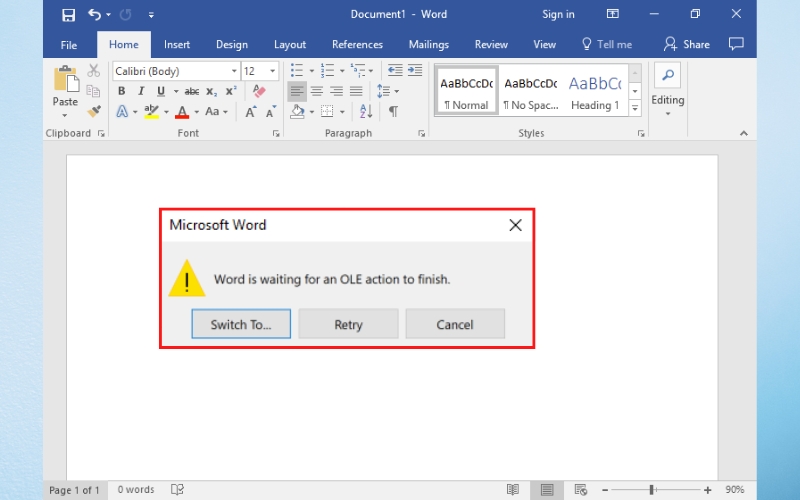The width and height of the screenshot is (800, 500).
Task: Save the document with the floppy disk icon
Action: click(68, 15)
